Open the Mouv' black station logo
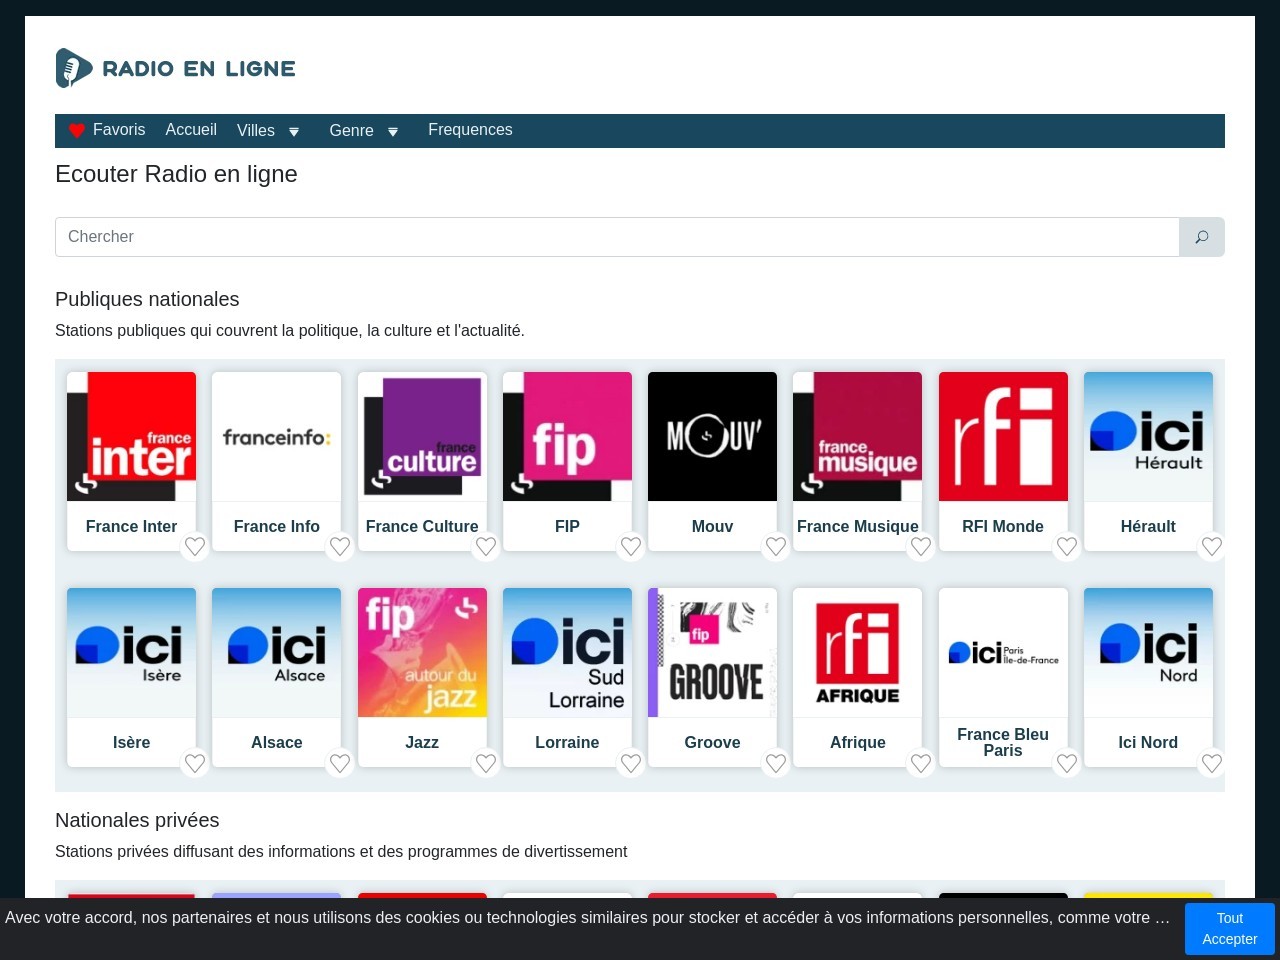The width and height of the screenshot is (1280, 960). point(712,436)
